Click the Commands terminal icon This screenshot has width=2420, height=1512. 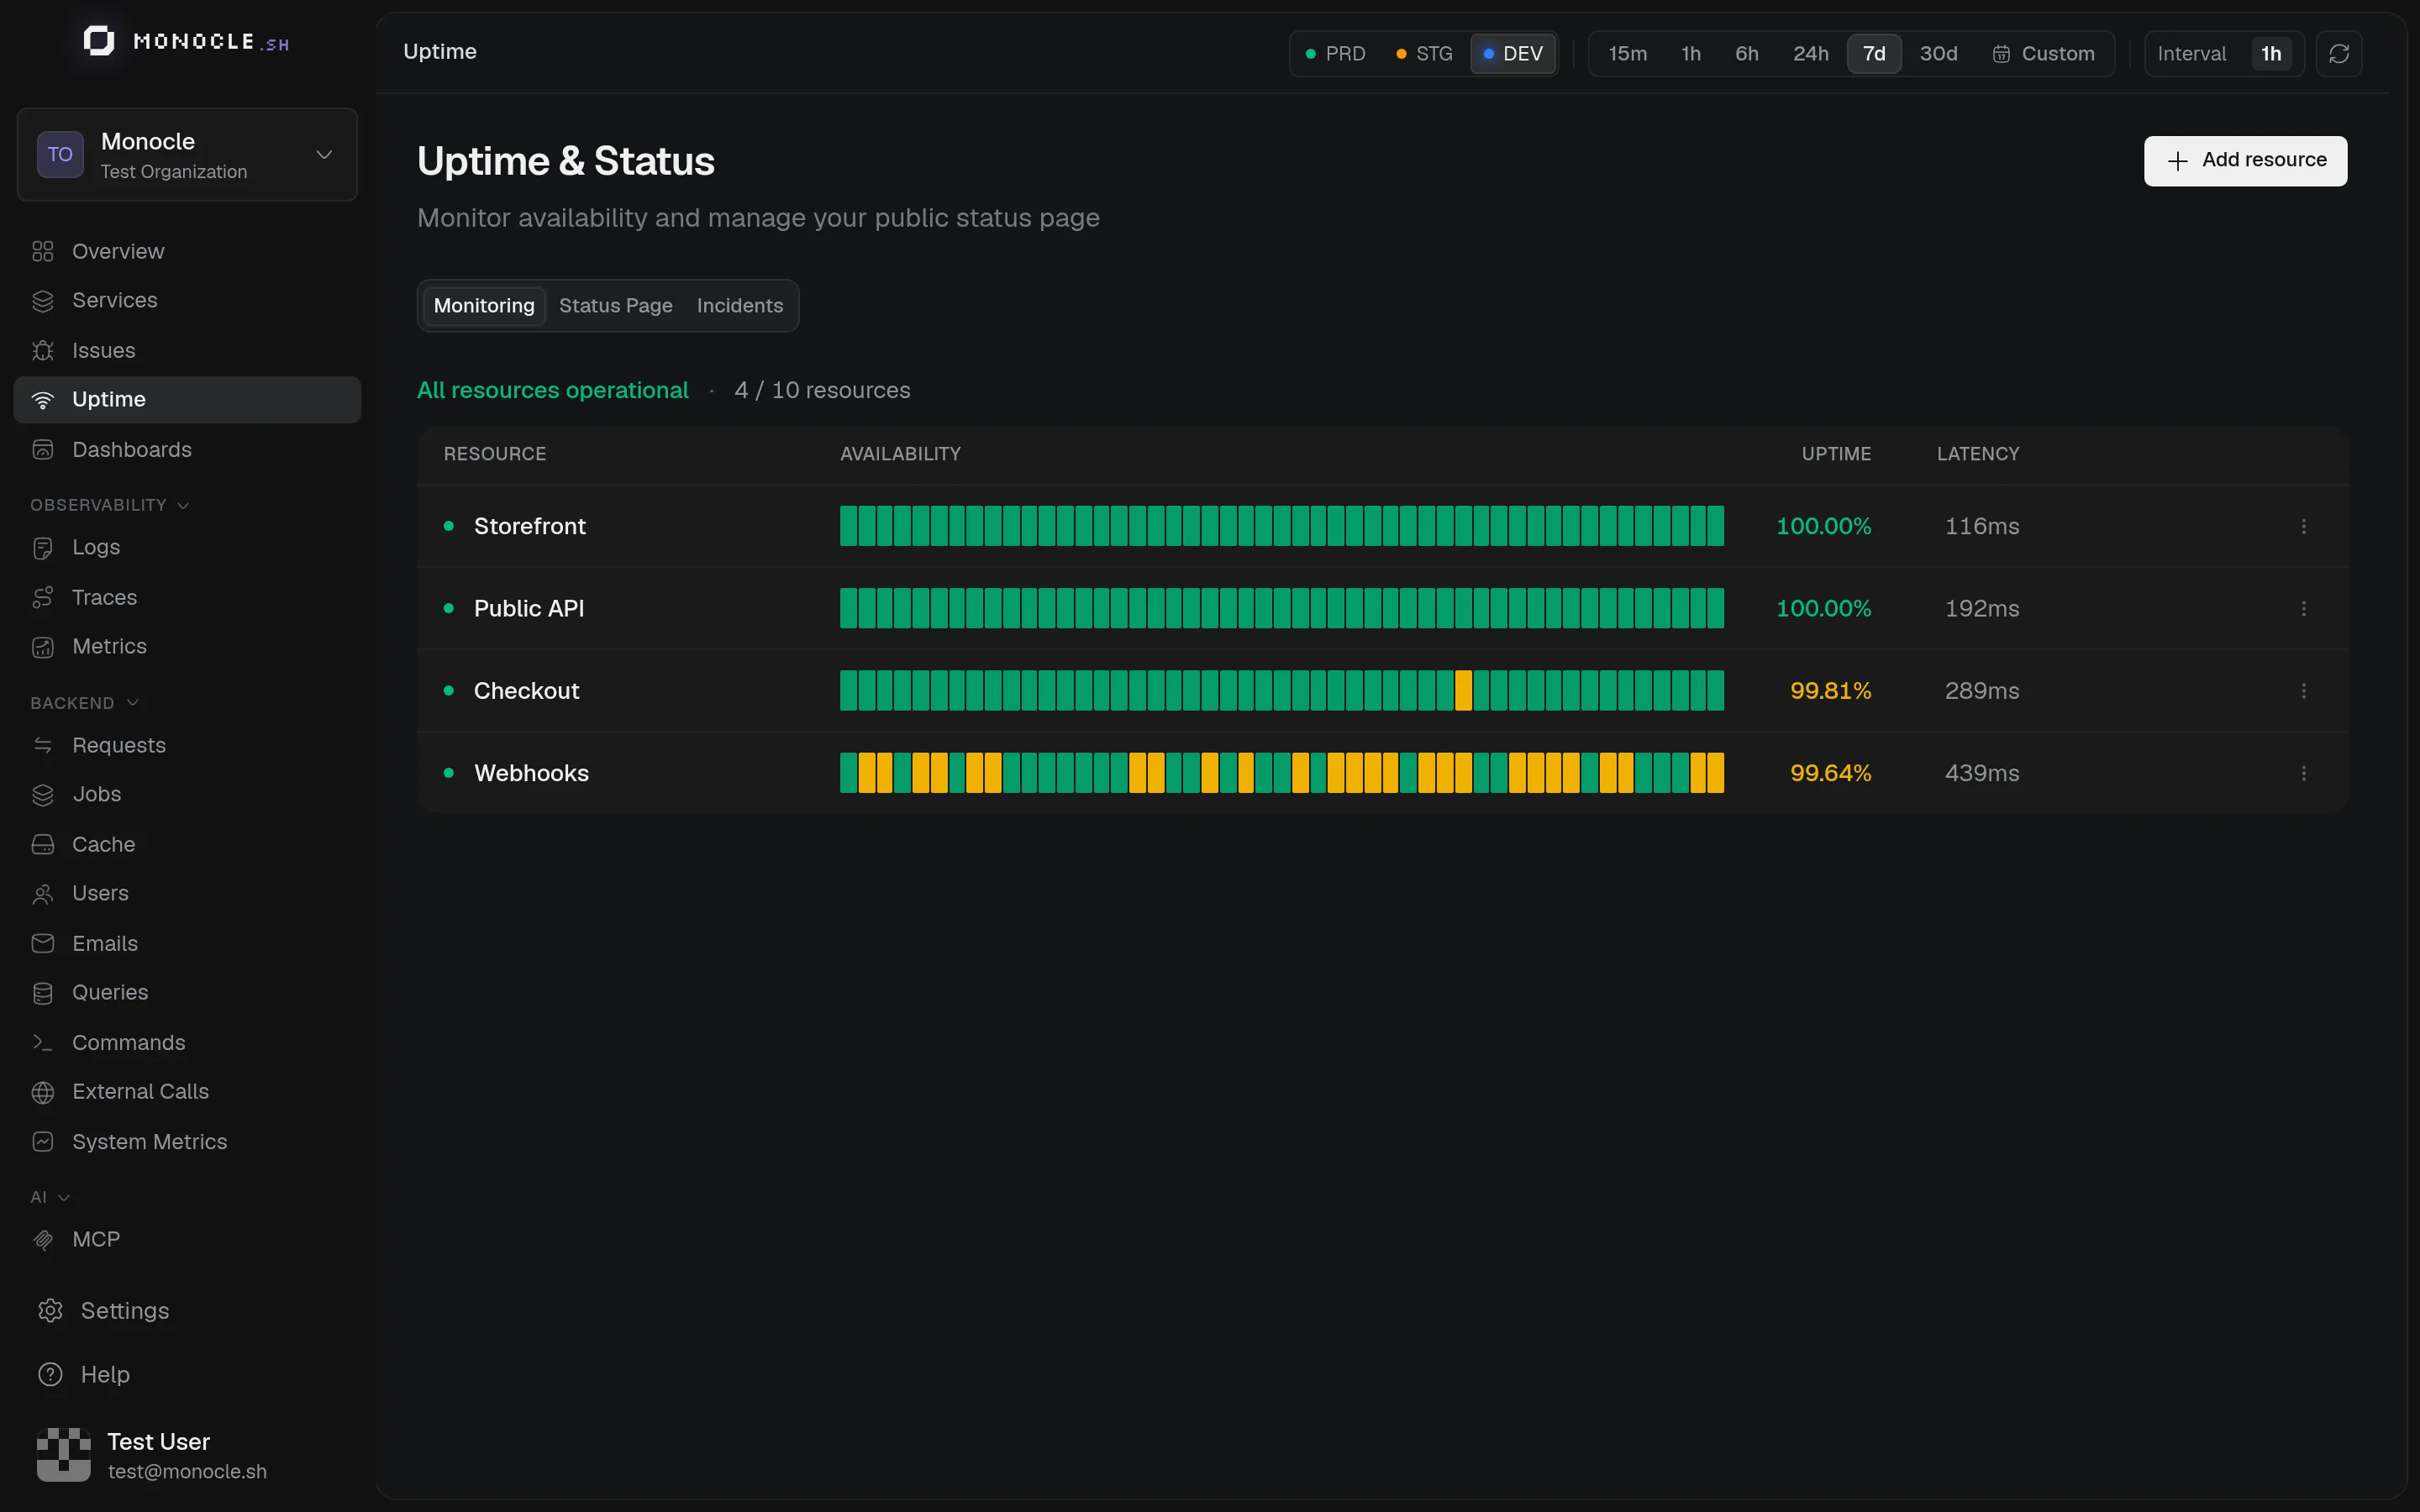pos(42,1043)
